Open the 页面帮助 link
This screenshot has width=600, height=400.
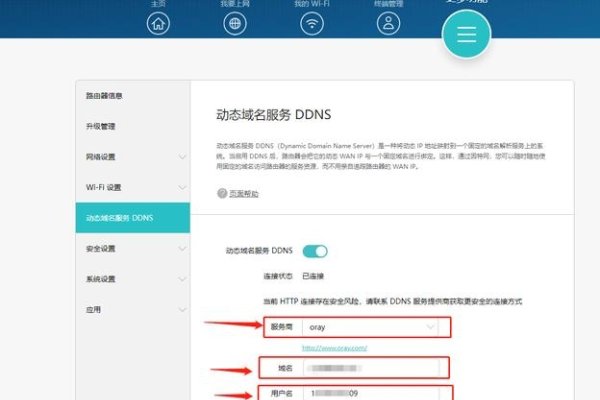244,194
